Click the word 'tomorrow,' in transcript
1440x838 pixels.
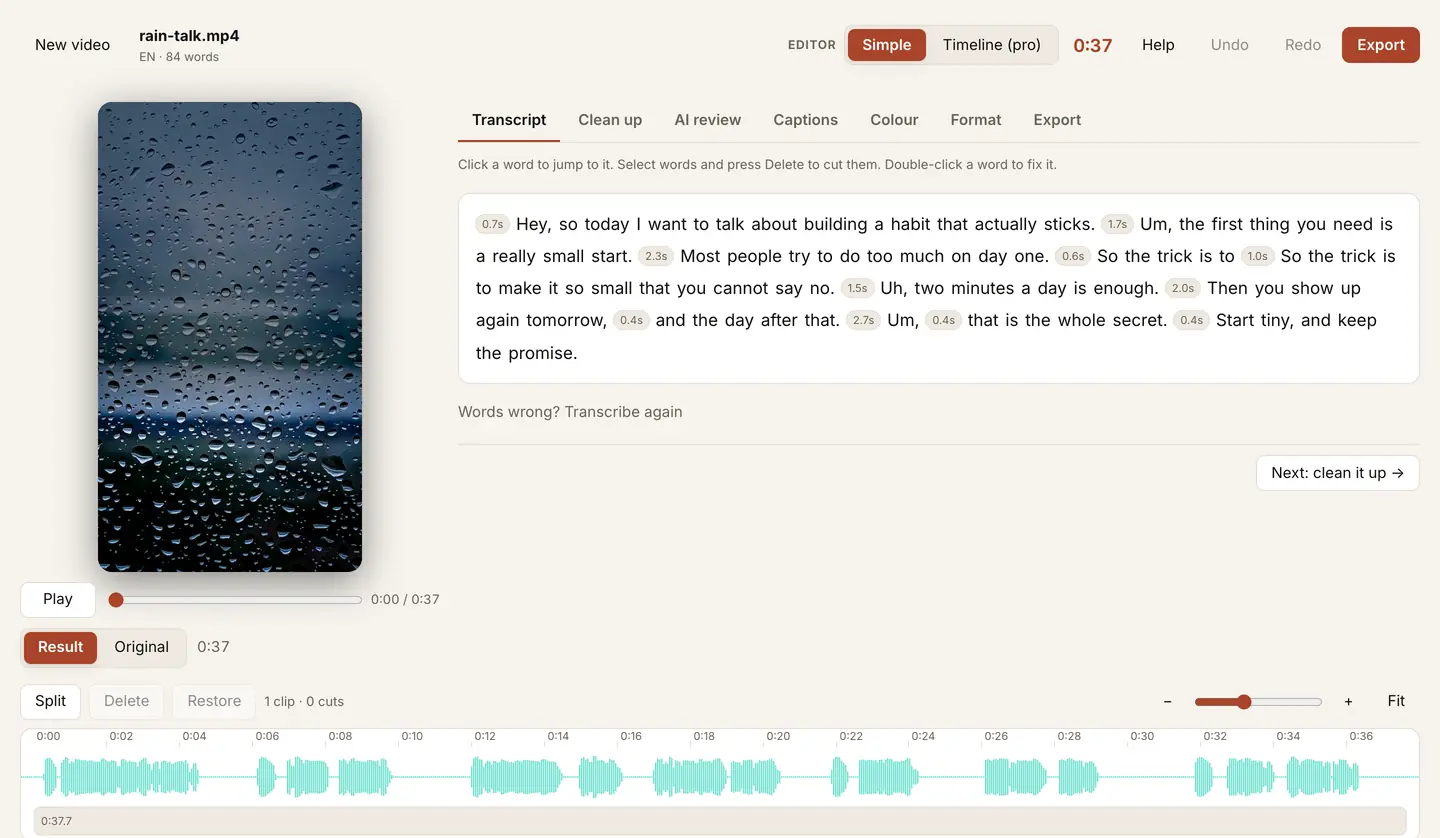coord(566,321)
